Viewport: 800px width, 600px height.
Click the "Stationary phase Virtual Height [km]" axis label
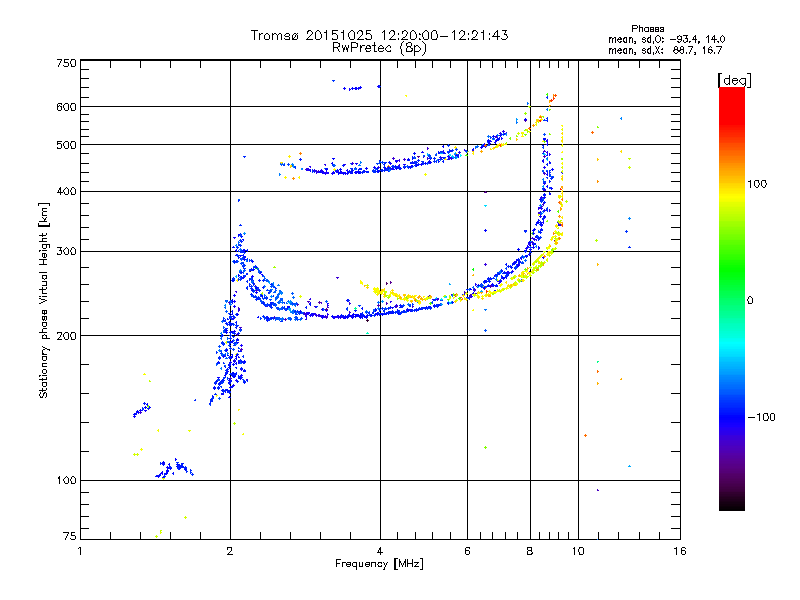click(x=44, y=301)
